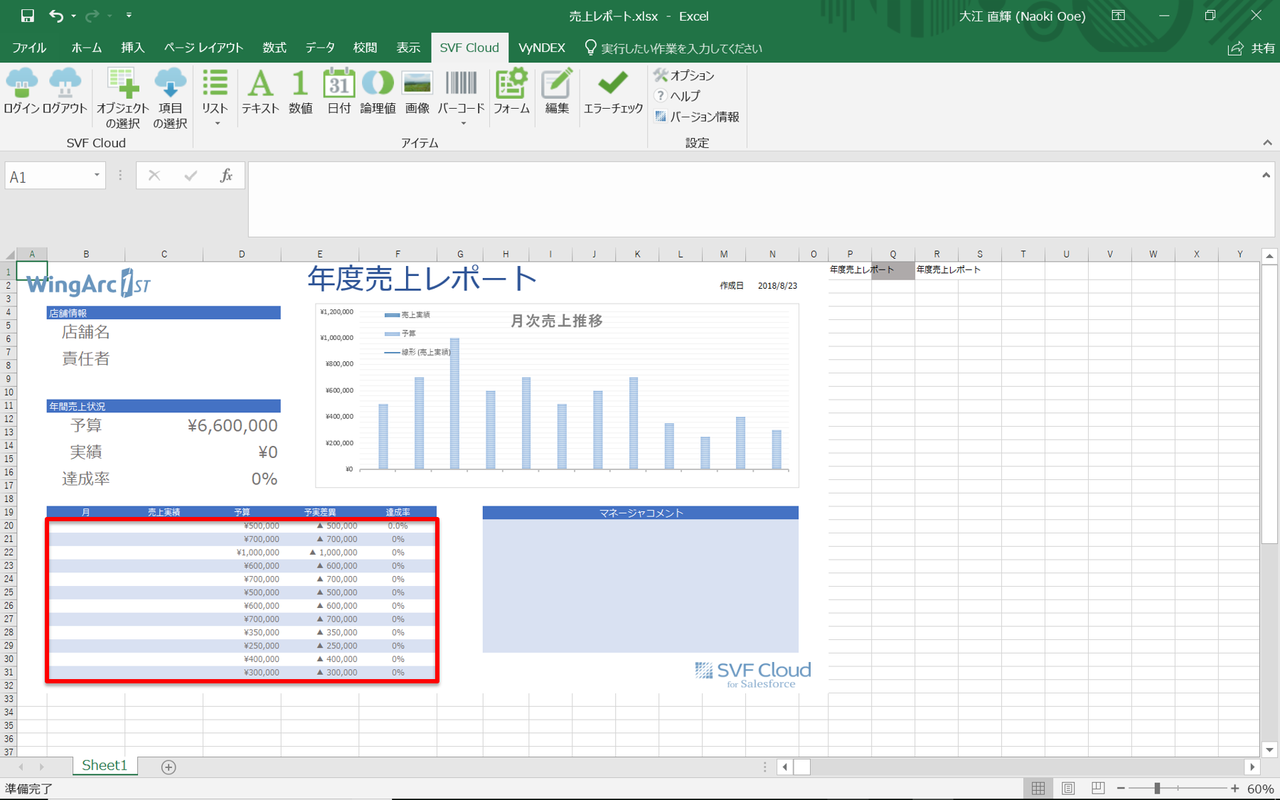Click the Save icon in quick access toolbar
Image resolution: width=1280 pixels, height=800 pixels.
[x=27, y=16]
